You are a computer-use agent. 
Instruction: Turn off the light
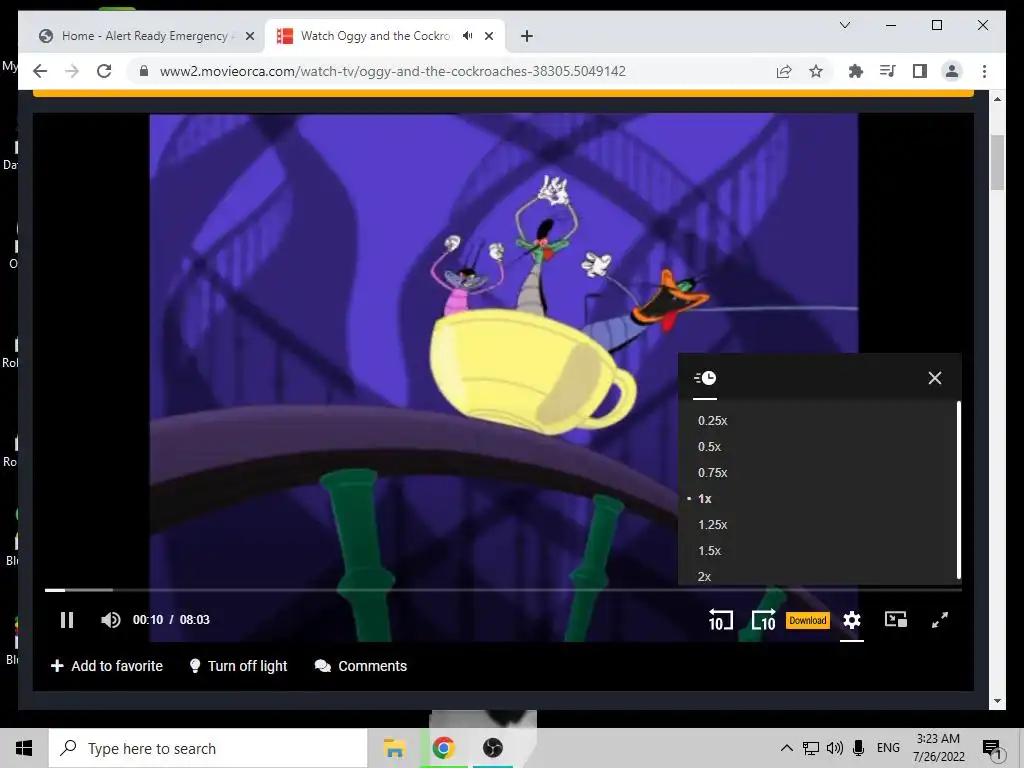coord(238,666)
